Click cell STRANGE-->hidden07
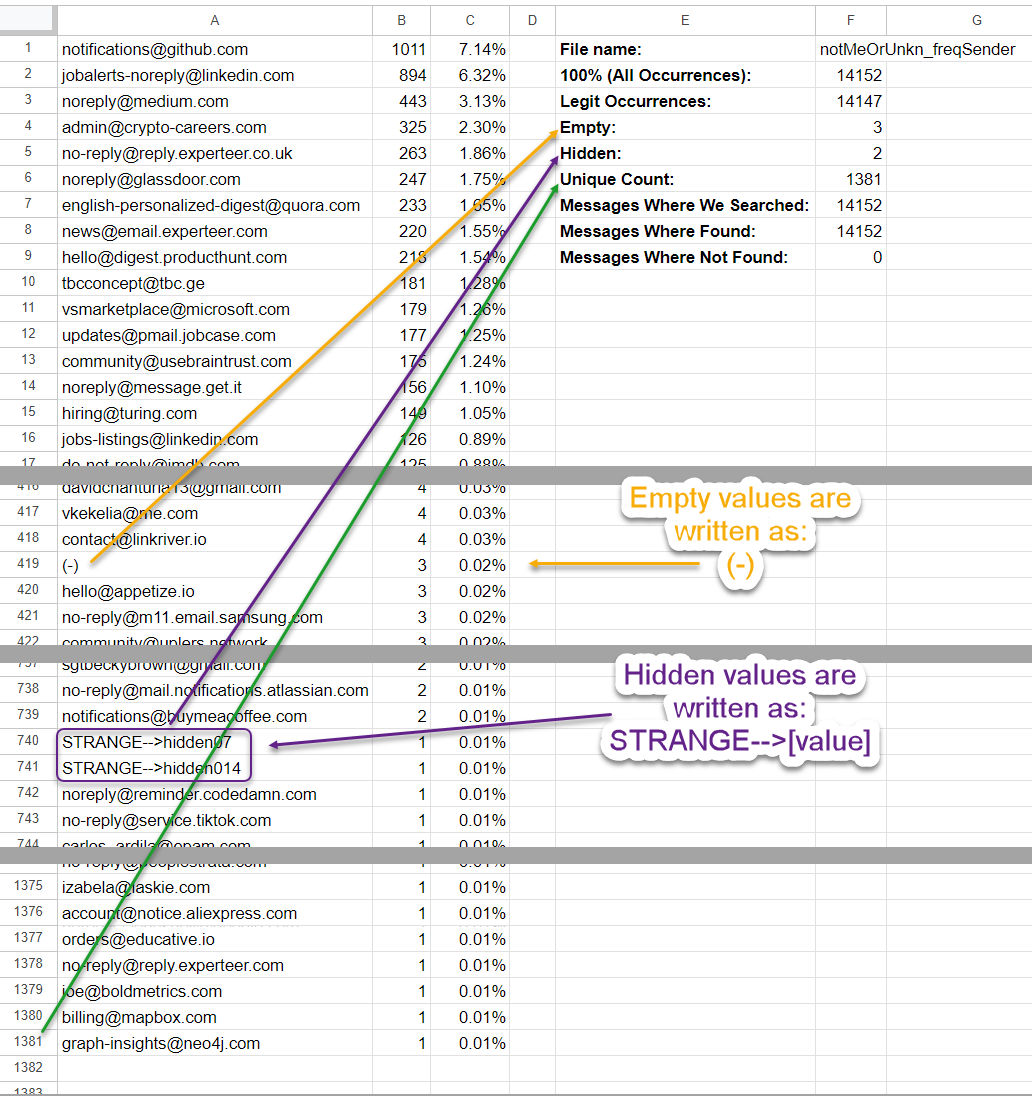The width and height of the screenshot is (1032, 1096). tap(215, 742)
